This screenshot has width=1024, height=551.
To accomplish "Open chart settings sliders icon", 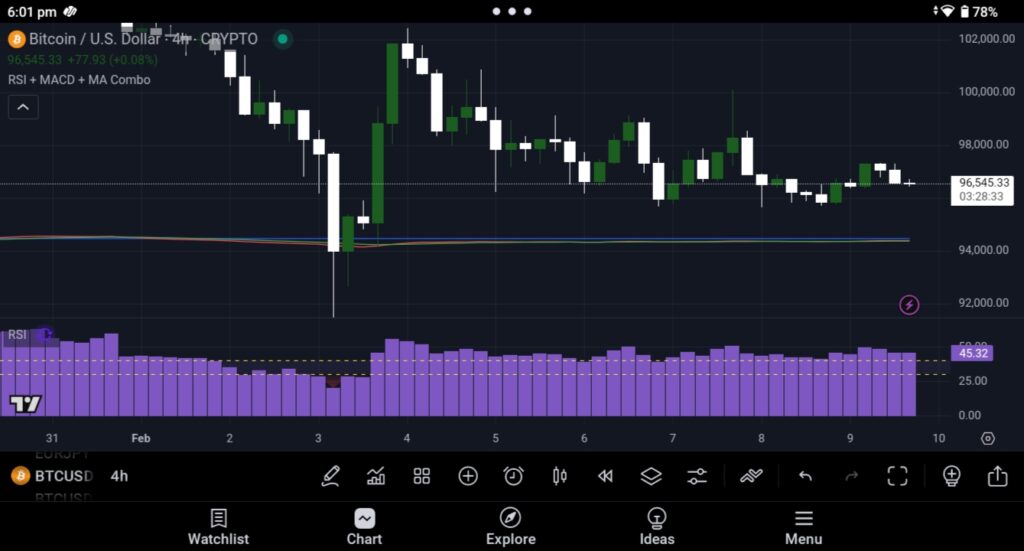I will click(697, 476).
